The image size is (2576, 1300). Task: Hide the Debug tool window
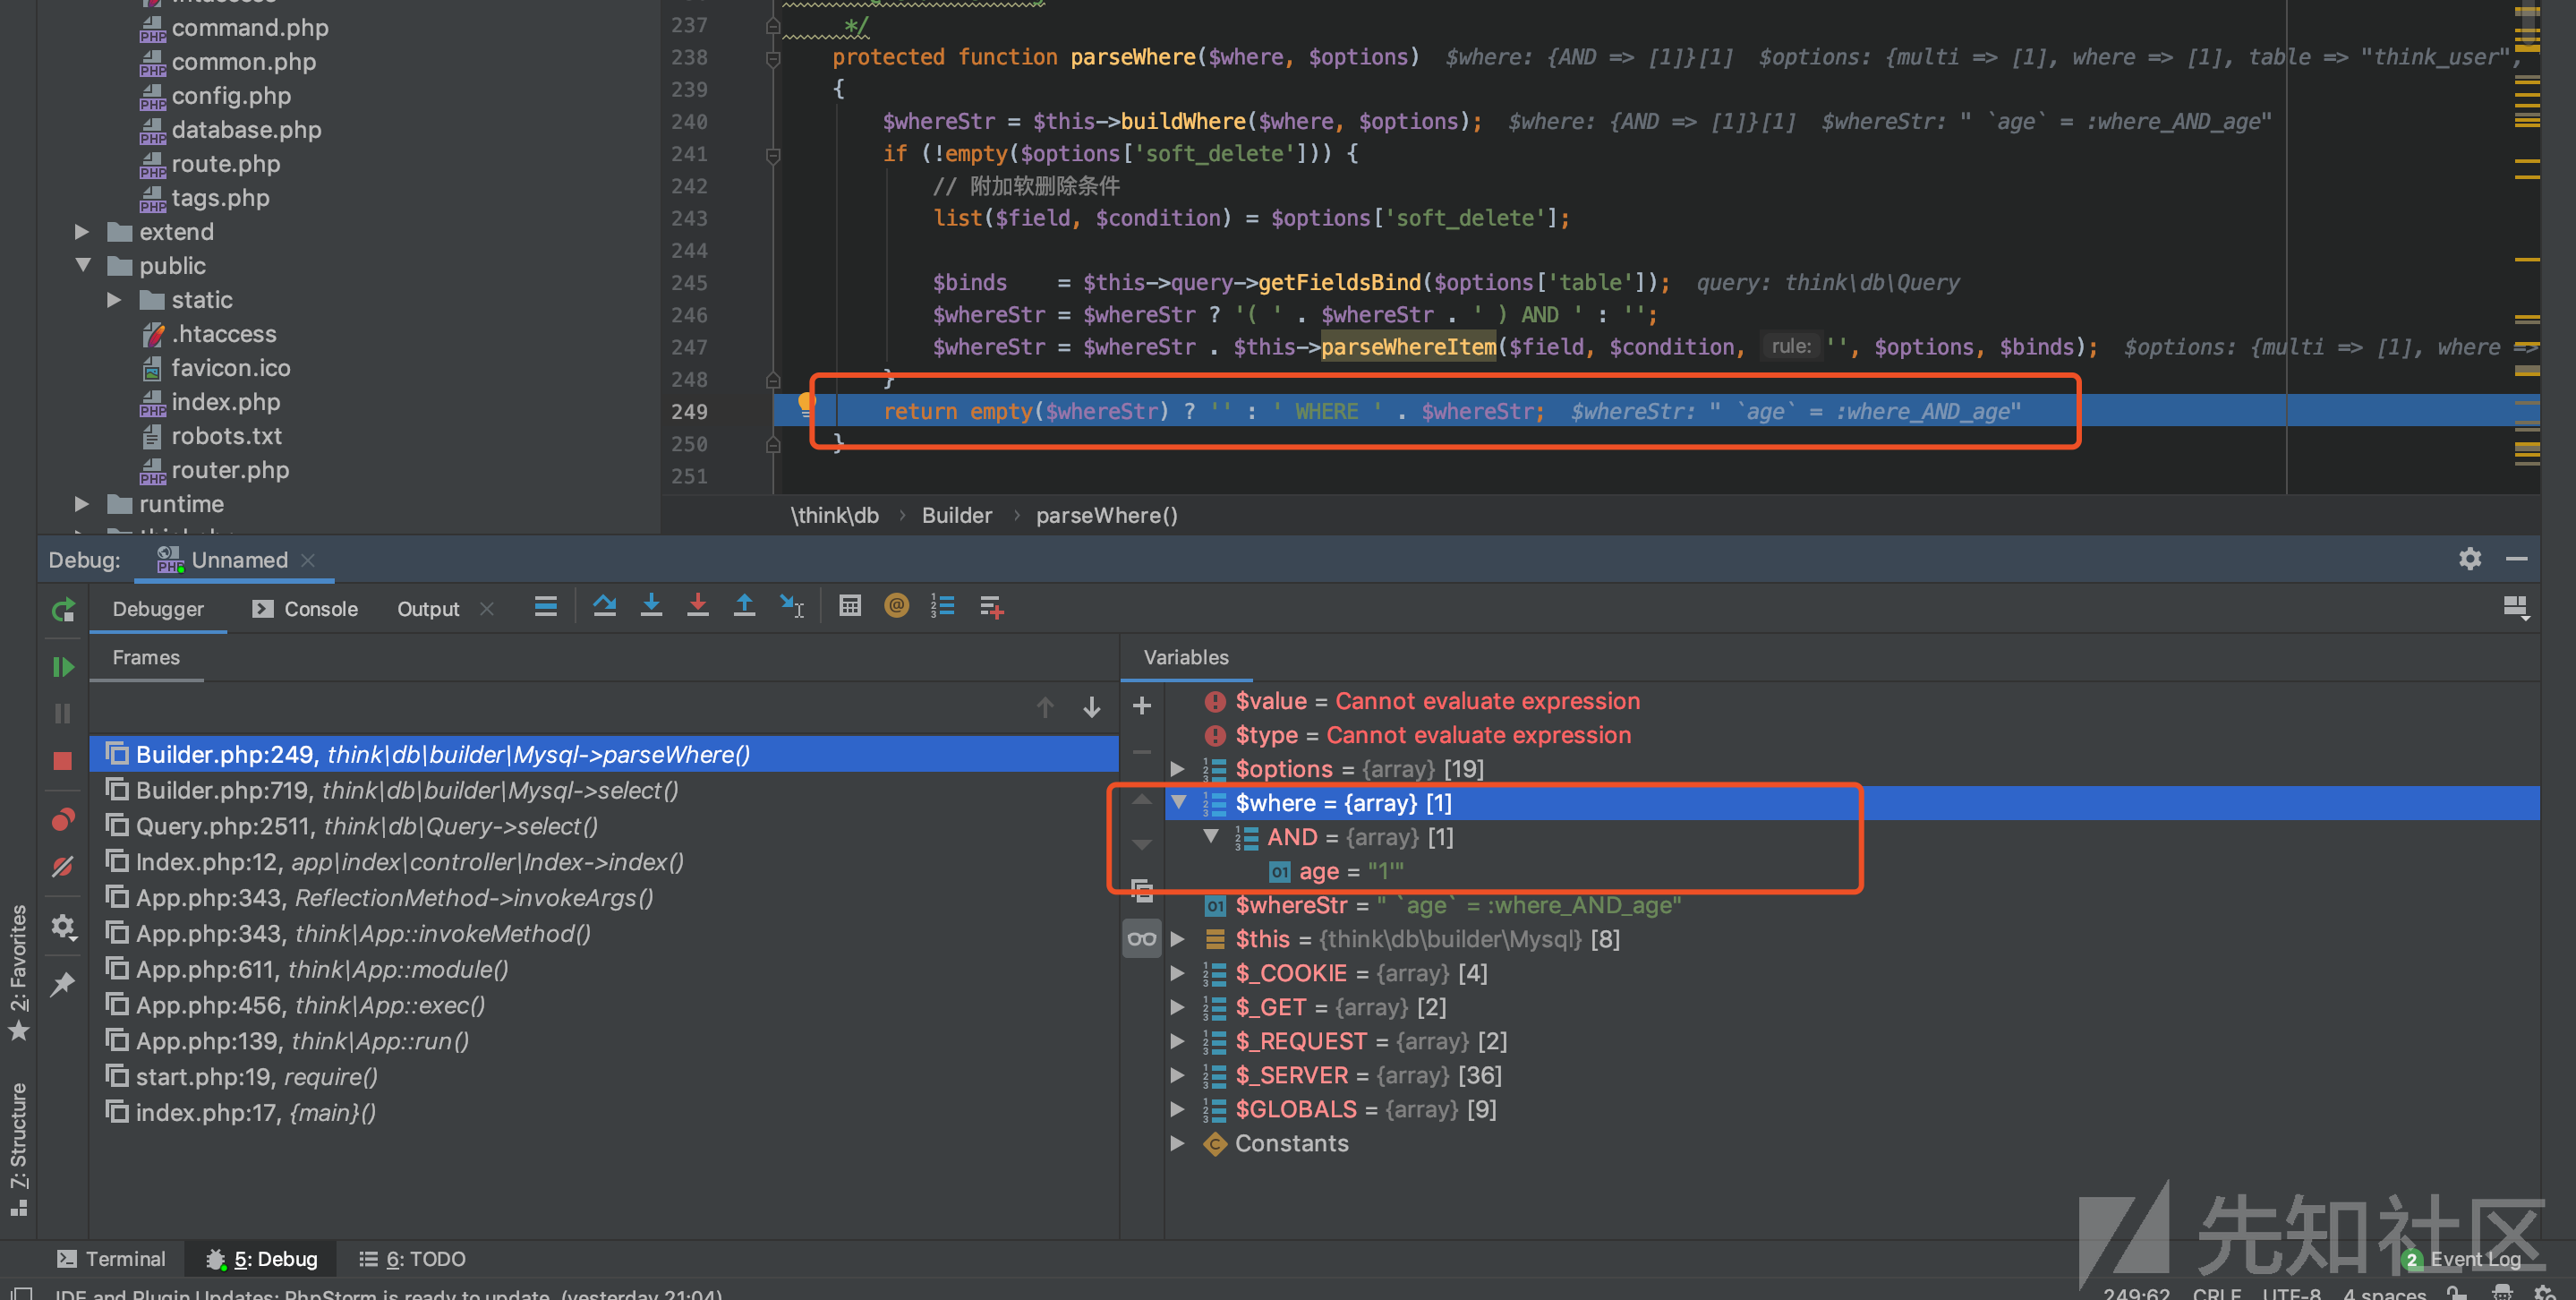pos(2517,559)
